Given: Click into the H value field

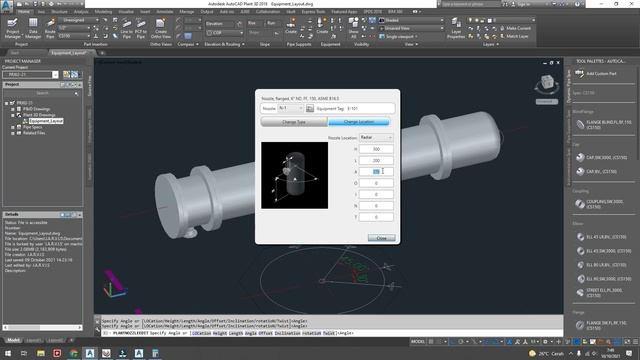Looking at the screenshot, I should pos(376,149).
